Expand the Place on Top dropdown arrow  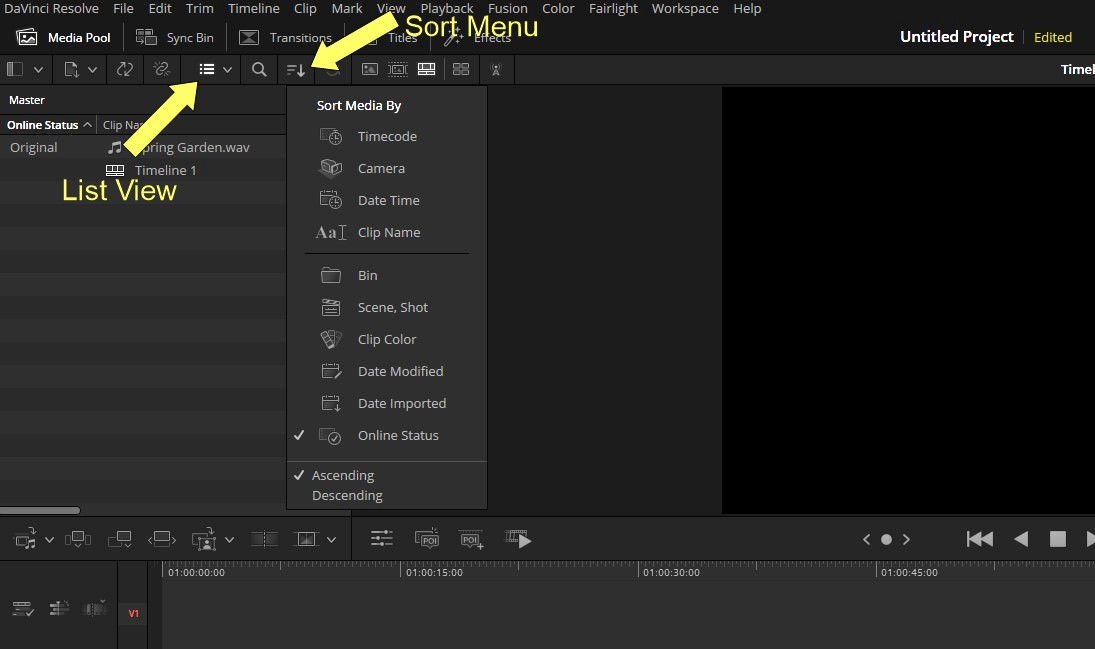pyautogui.click(x=229, y=540)
